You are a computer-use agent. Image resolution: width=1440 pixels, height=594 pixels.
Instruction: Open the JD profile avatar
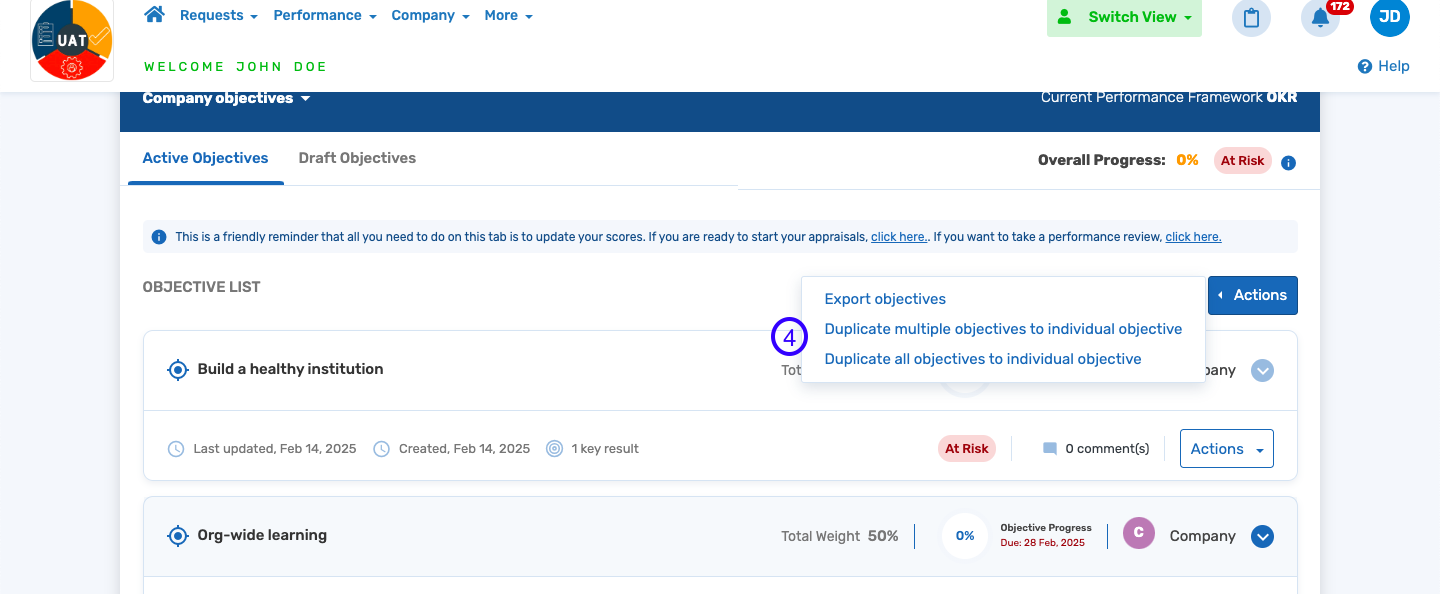click(x=1389, y=17)
